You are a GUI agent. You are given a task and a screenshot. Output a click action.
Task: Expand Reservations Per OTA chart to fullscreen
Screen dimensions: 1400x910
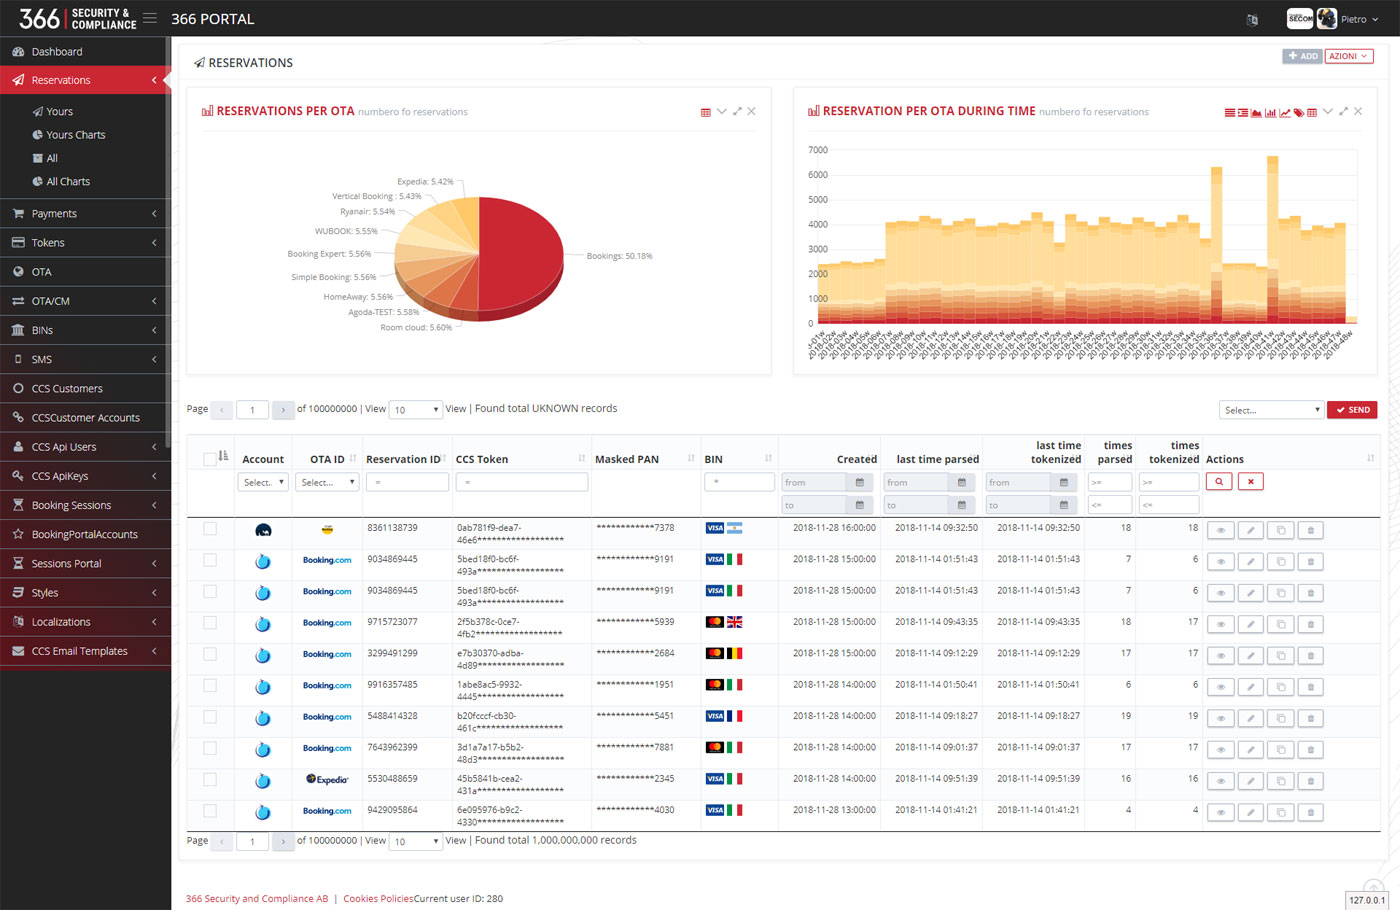737,111
